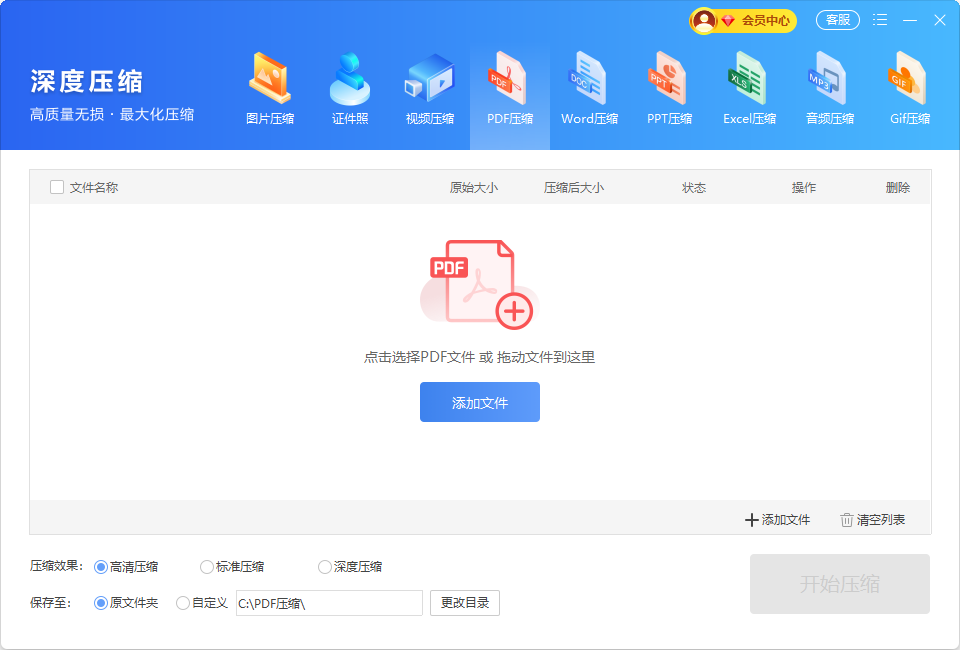The height and width of the screenshot is (650, 960).
Task: Click the large PDF add-file illustration
Action: coord(480,284)
